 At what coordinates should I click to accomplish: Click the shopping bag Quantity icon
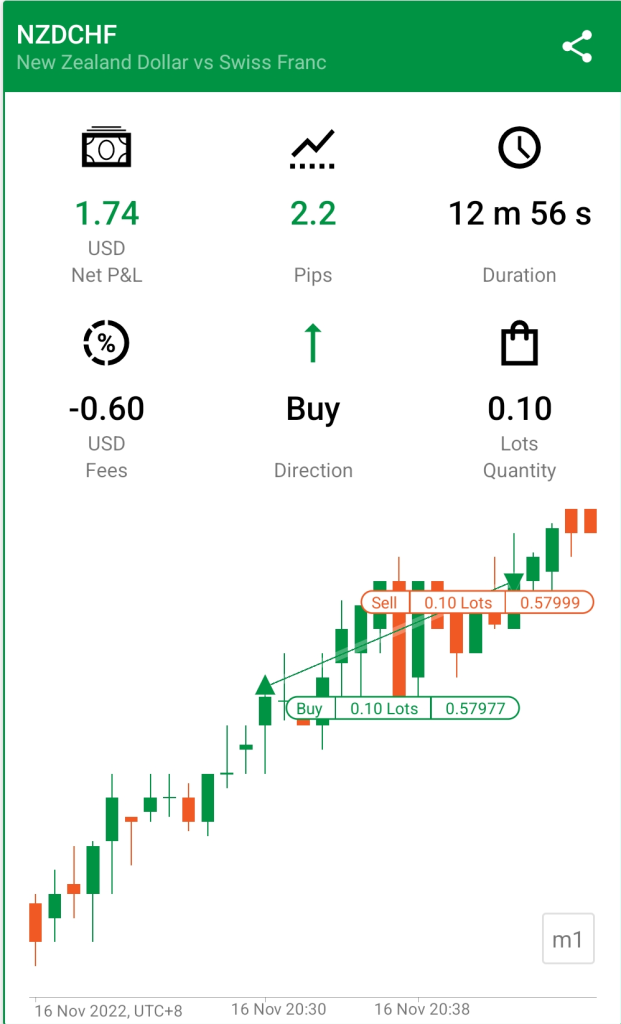click(x=519, y=343)
